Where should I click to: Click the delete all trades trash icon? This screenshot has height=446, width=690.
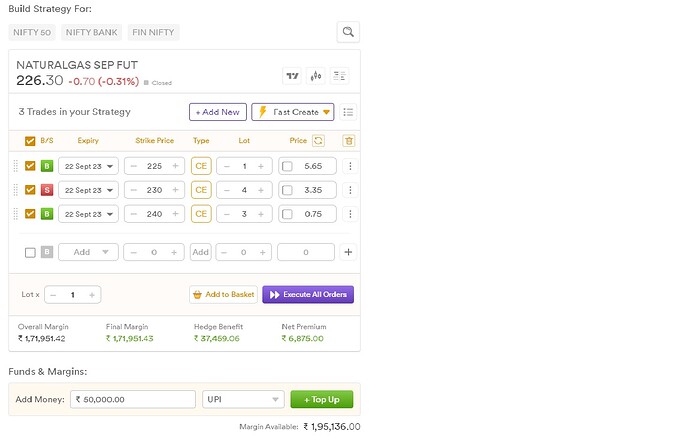tap(348, 141)
